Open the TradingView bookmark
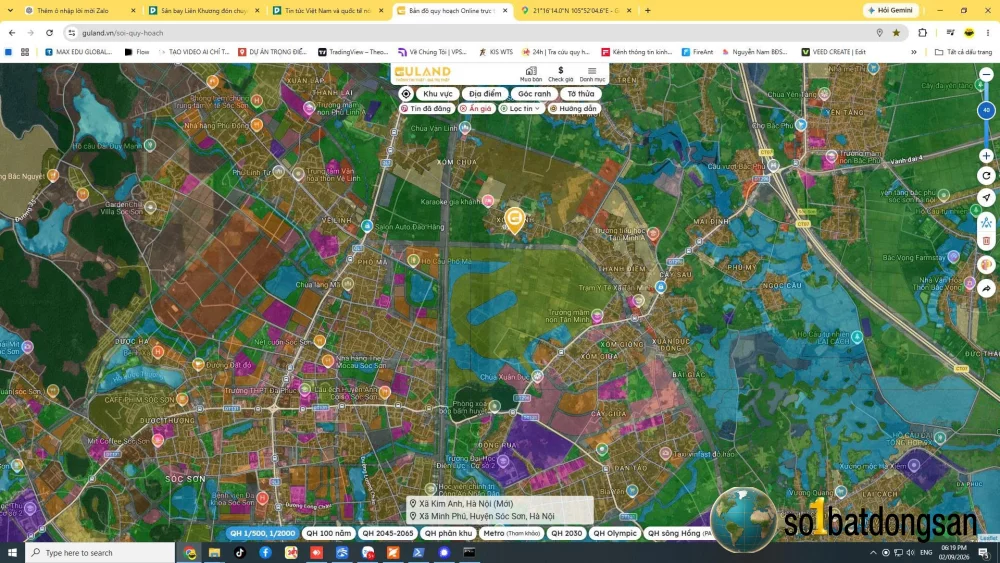The width and height of the screenshot is (1000, 563). click(353, 52)
